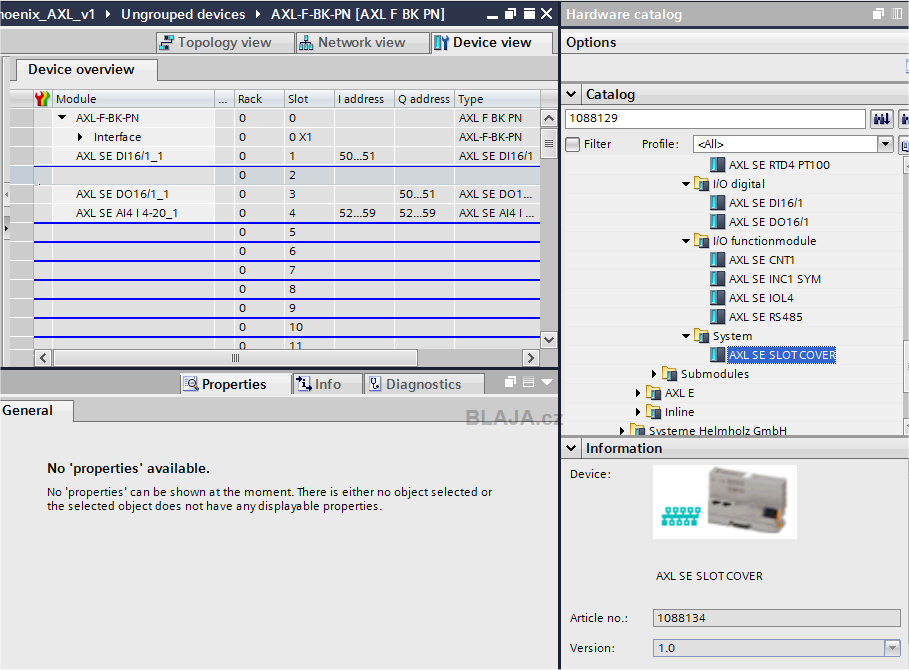
Task: Select AXL SE IOL4 catalog icon
Action: pos(718,298)
